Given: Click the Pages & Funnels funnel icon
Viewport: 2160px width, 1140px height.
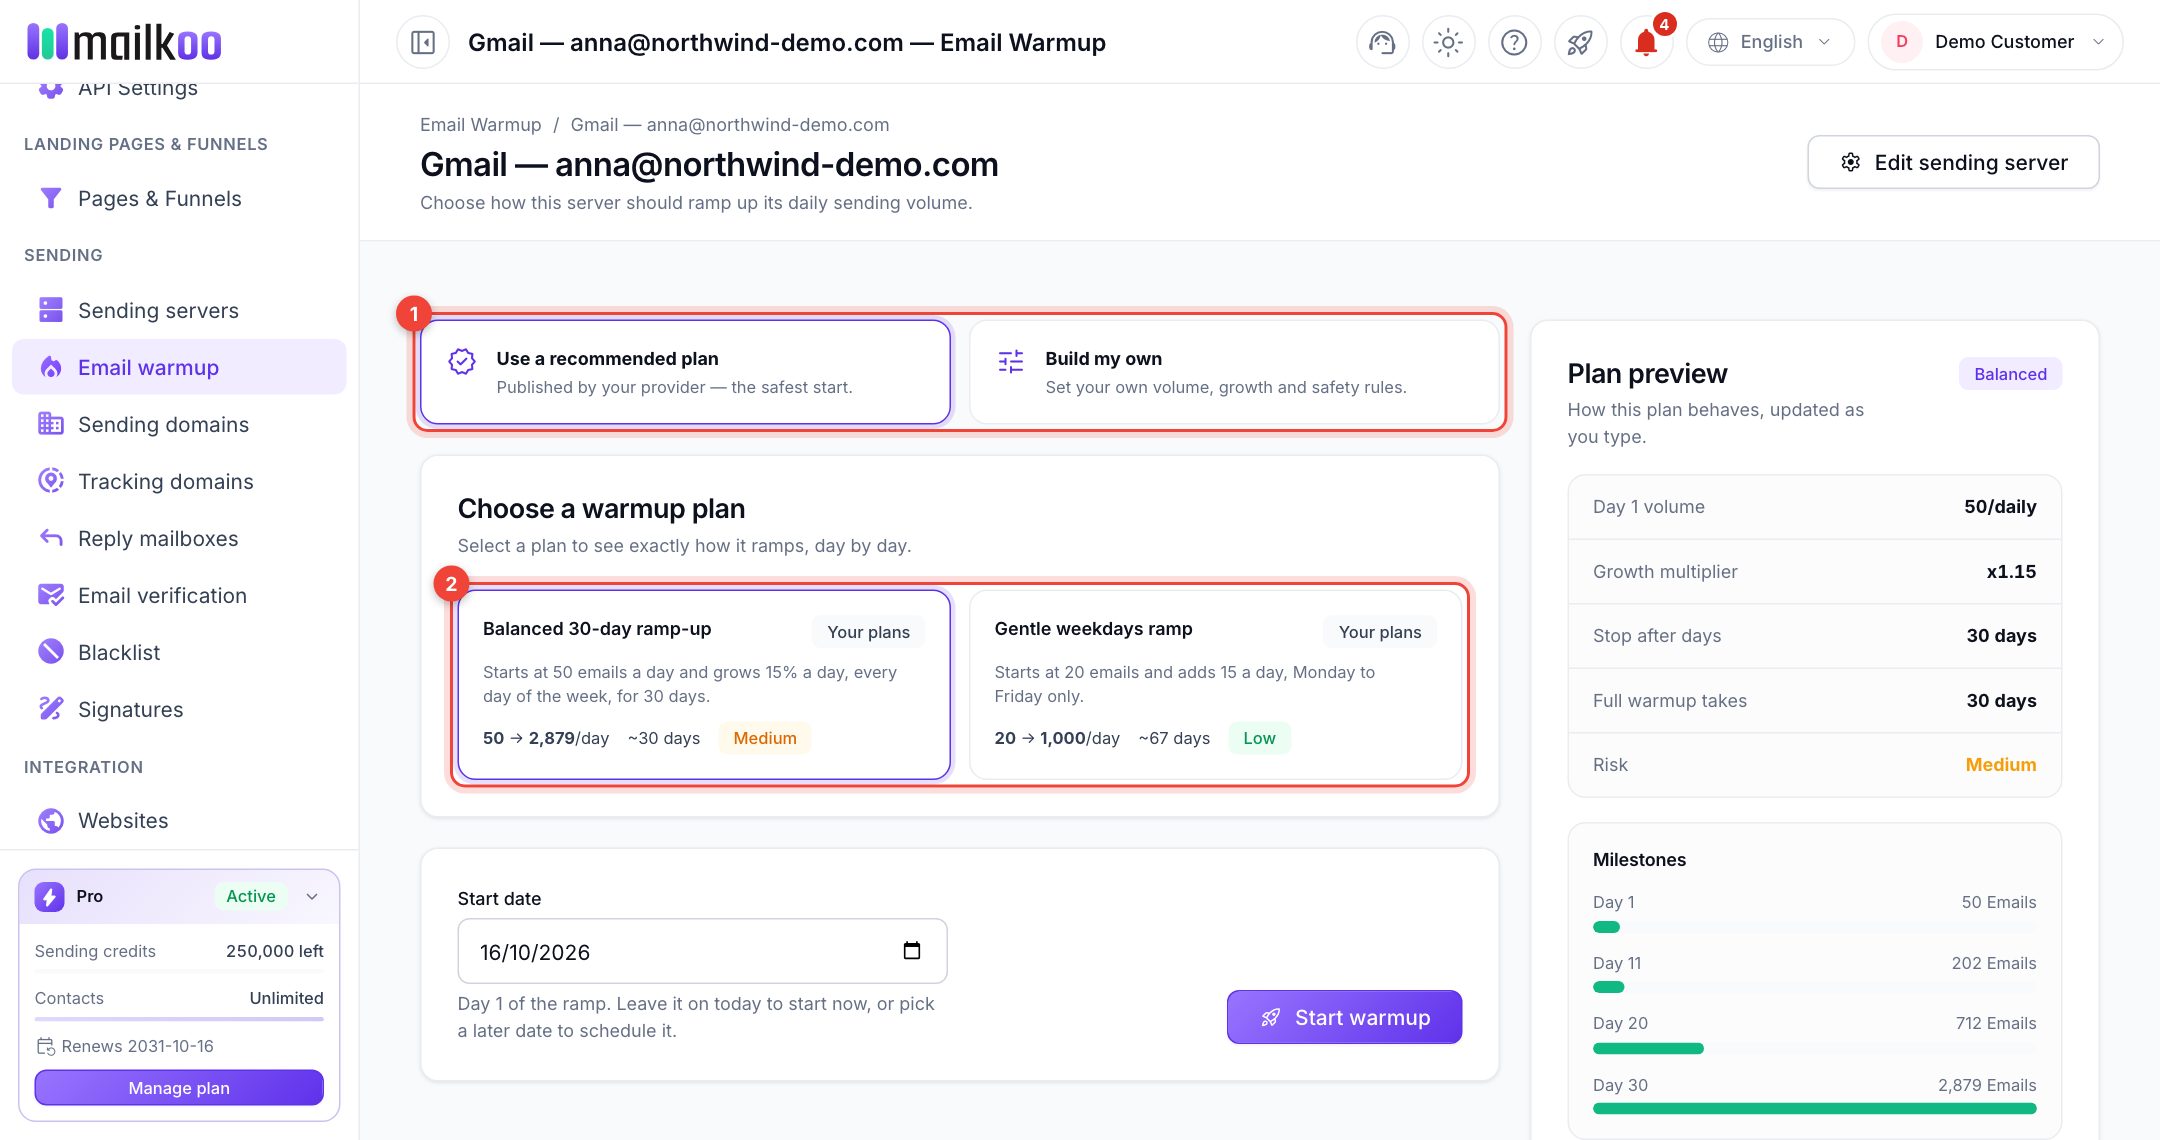Looking at the screenshot, I should 50,198.
